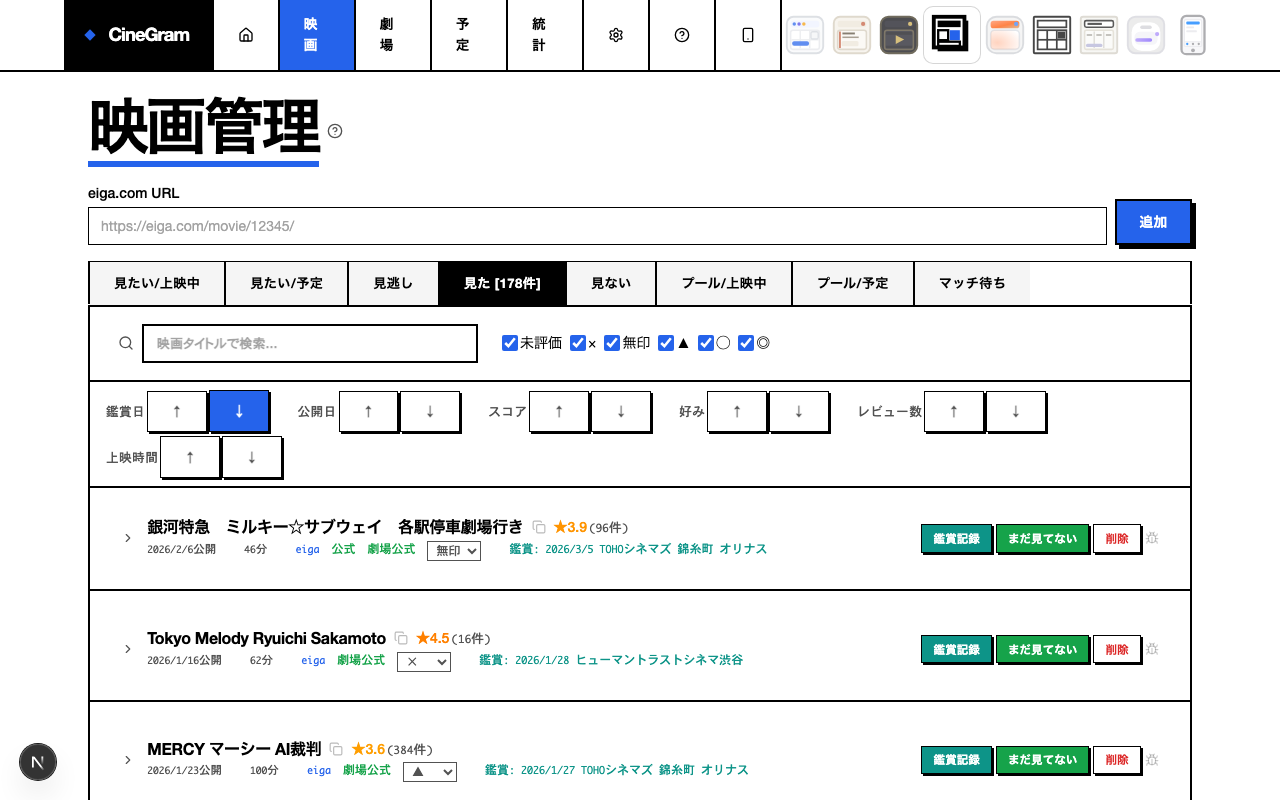Viewport: 1280px width, 800px height.
Task: Click 削除 button for 銀河特急 movie
Action: [x=1116, y=539]
